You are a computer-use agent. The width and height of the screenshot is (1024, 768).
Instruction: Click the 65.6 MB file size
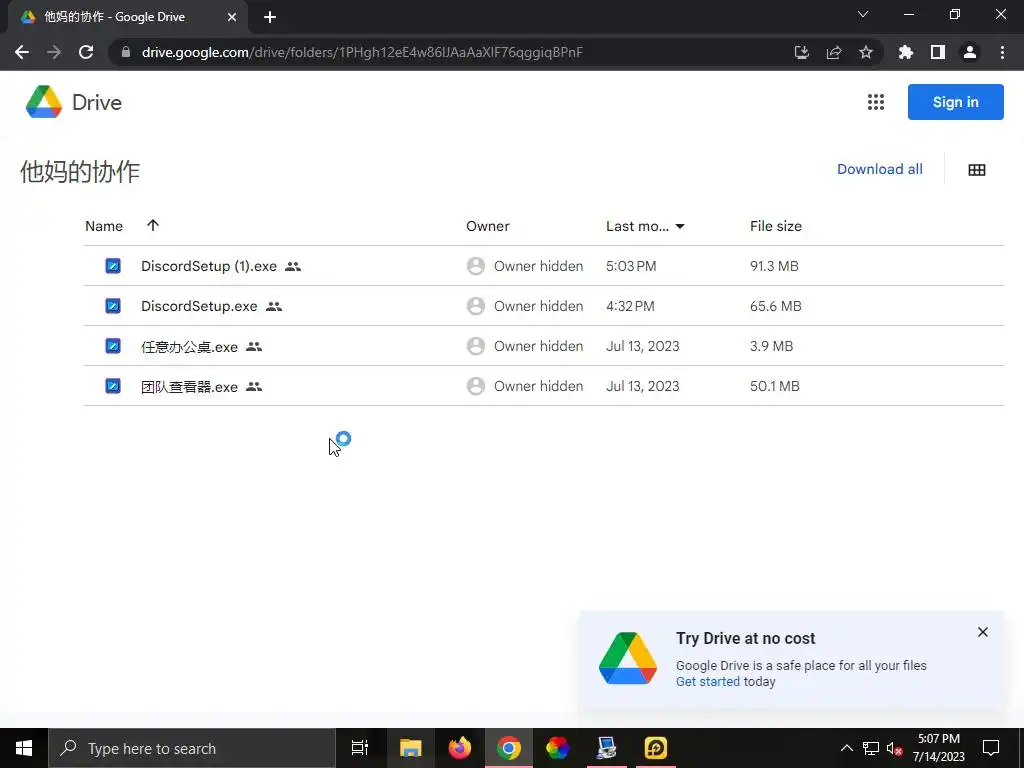775,306
